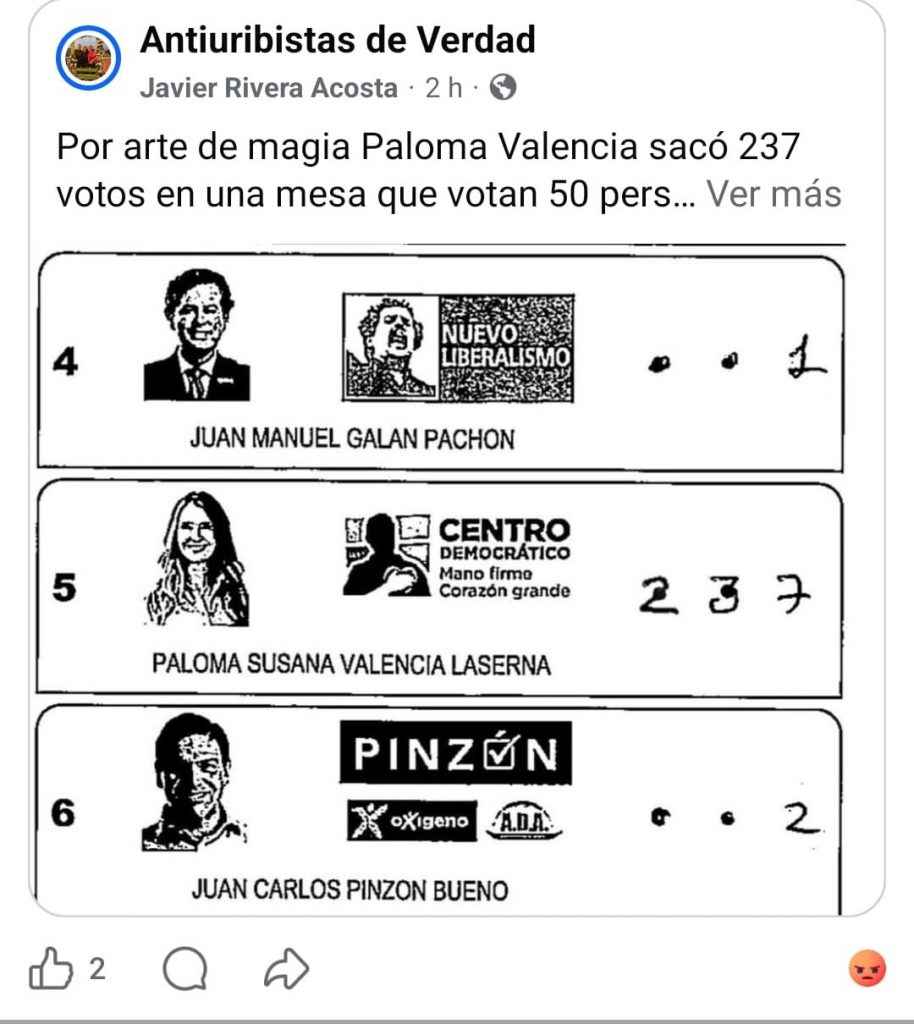Click Paloma Susana Valencia Laserna's portrait
This screenshot has height=1024, width=914.
[x=198, y=558]
